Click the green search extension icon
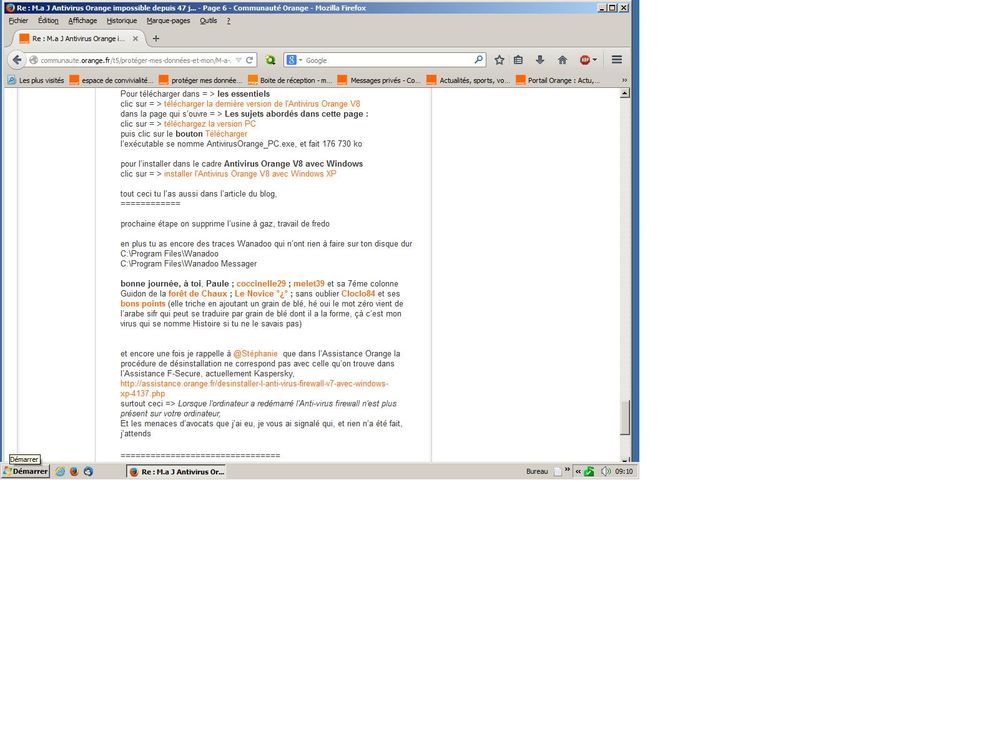 pos(270,60)
